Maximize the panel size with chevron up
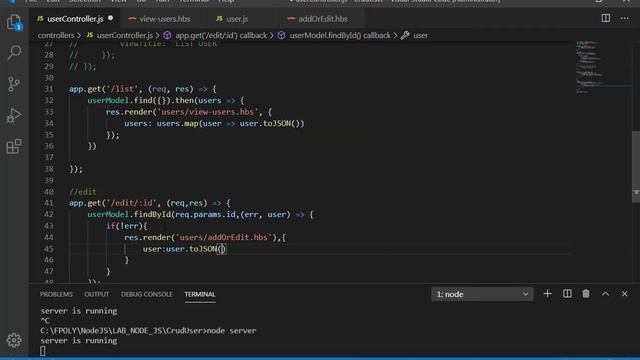The height and width of the screenshot is (360, 640). click(605, 294)
